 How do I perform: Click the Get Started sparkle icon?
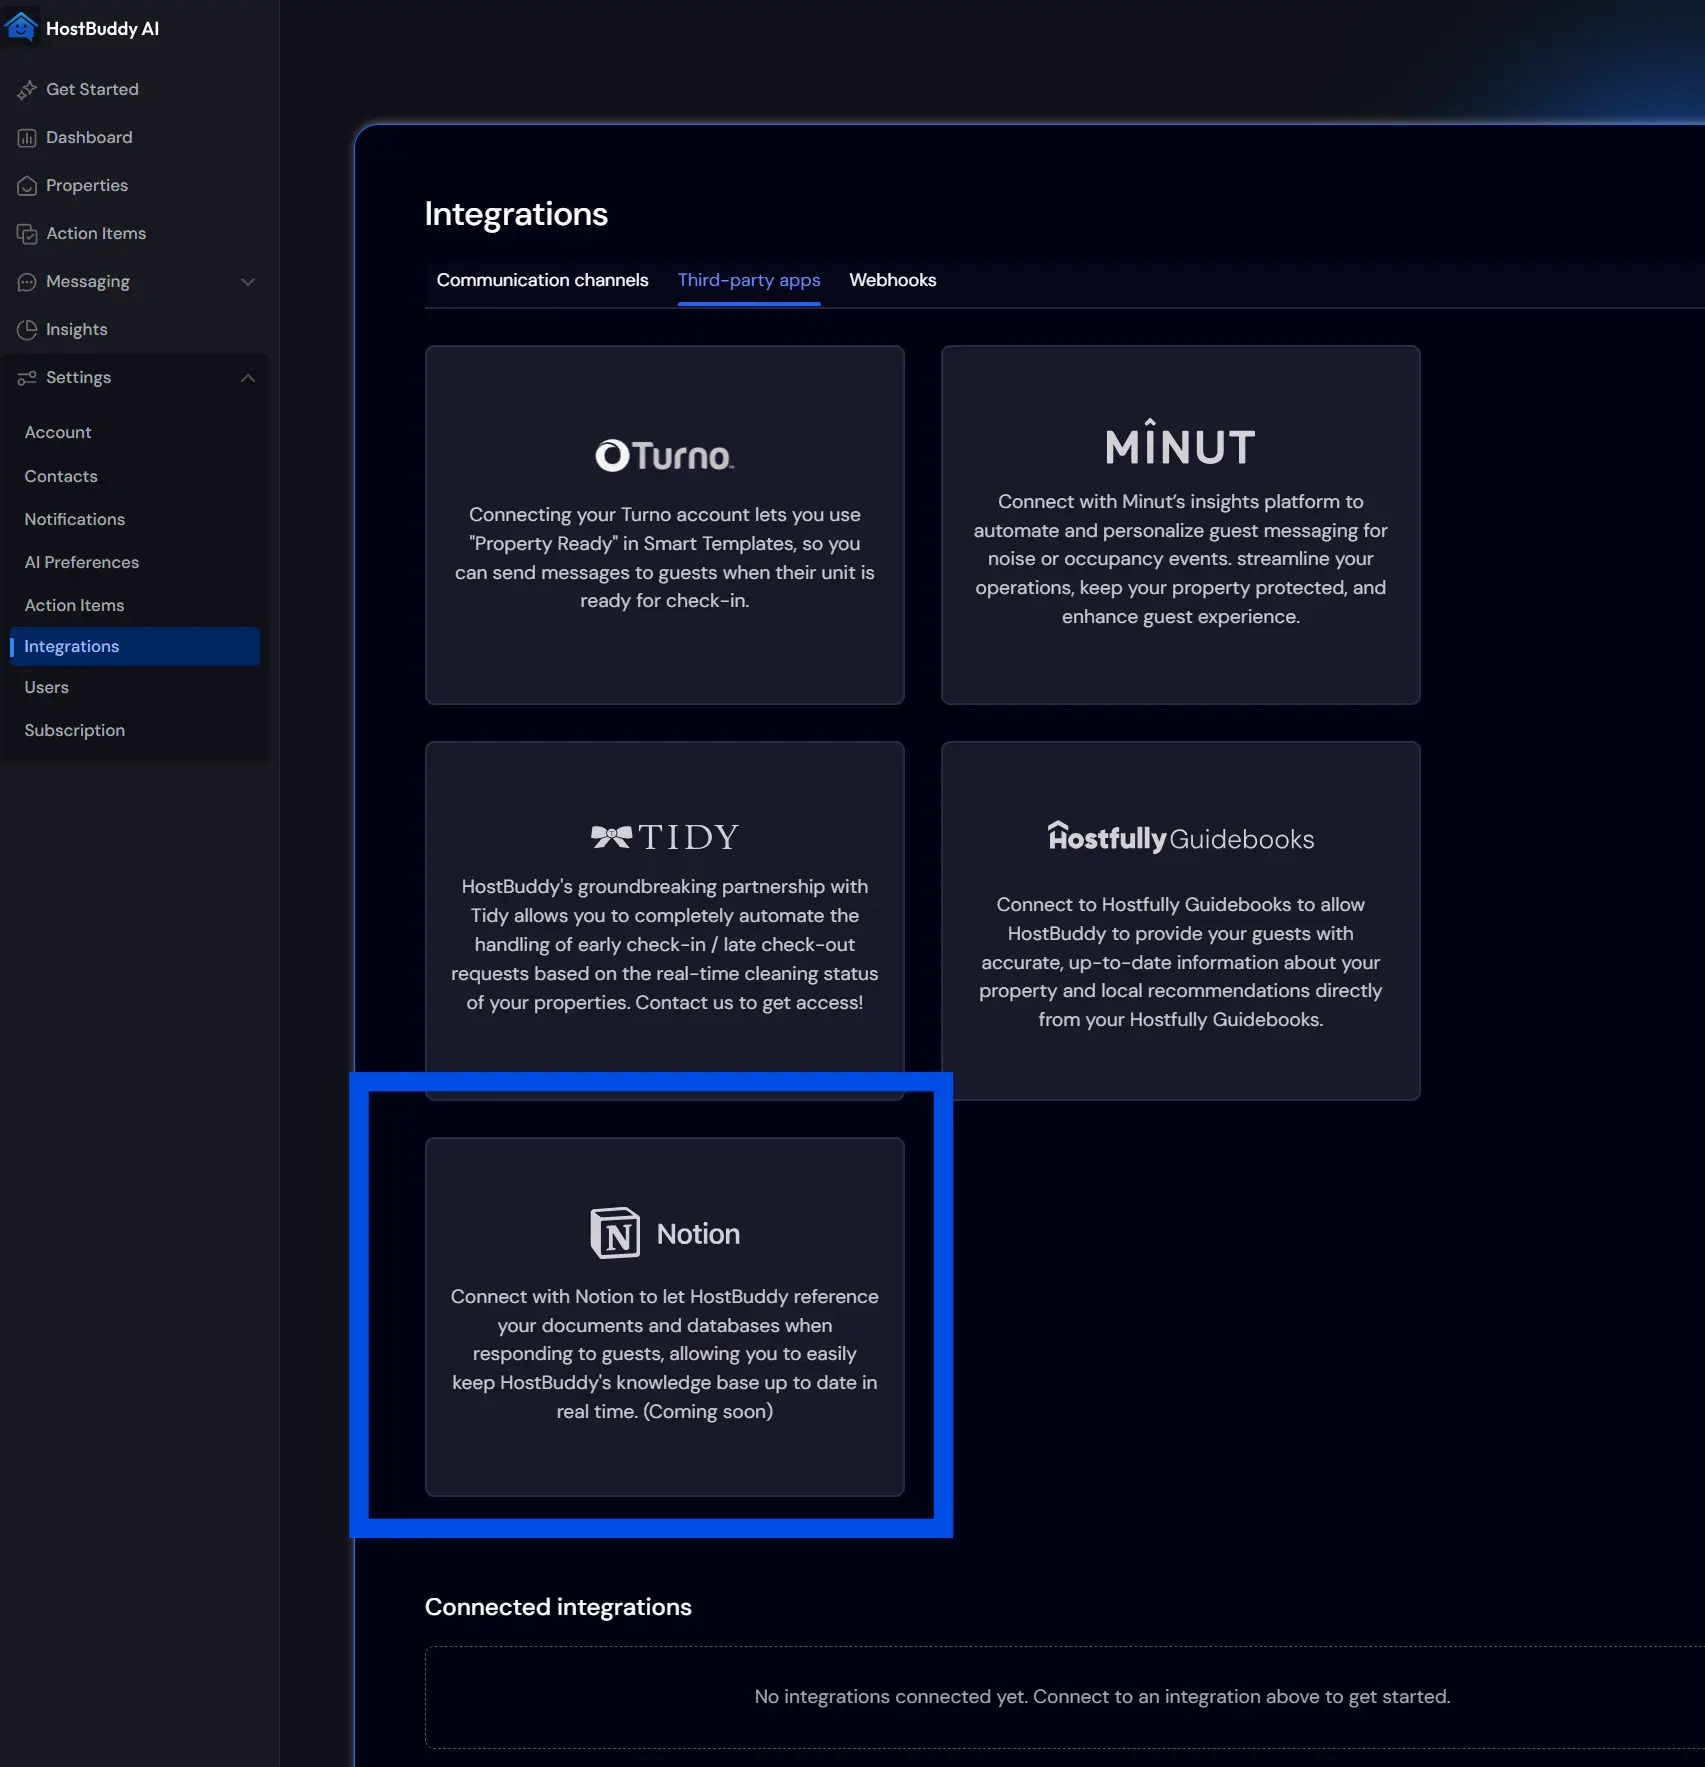coord(27,90)
